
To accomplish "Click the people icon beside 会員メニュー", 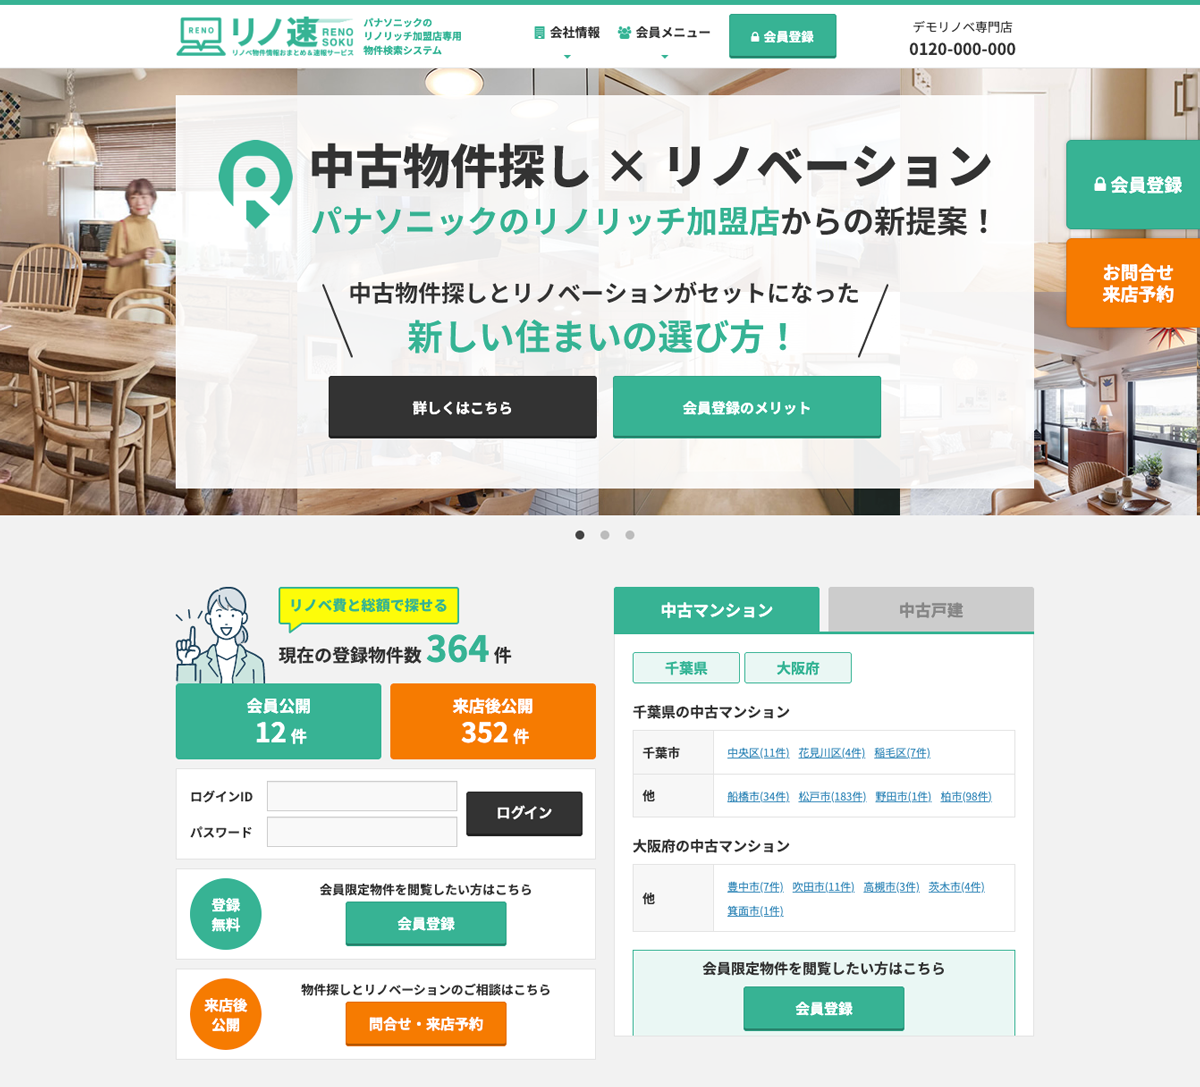I will 624,33.
